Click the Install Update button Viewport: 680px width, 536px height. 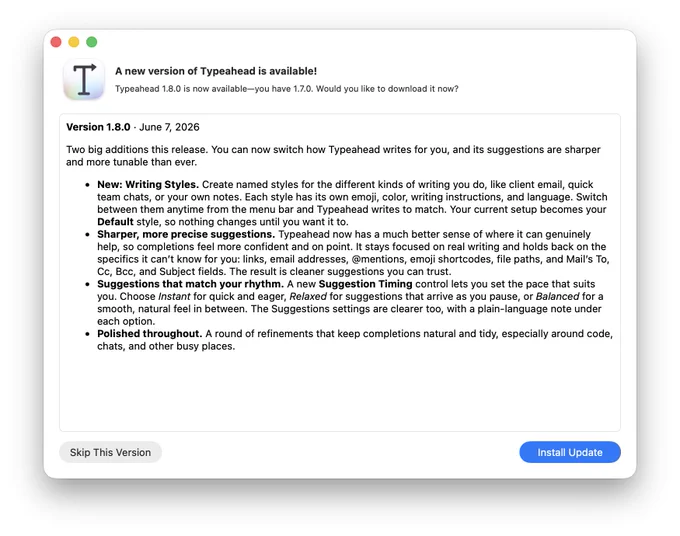coord(569,452)
